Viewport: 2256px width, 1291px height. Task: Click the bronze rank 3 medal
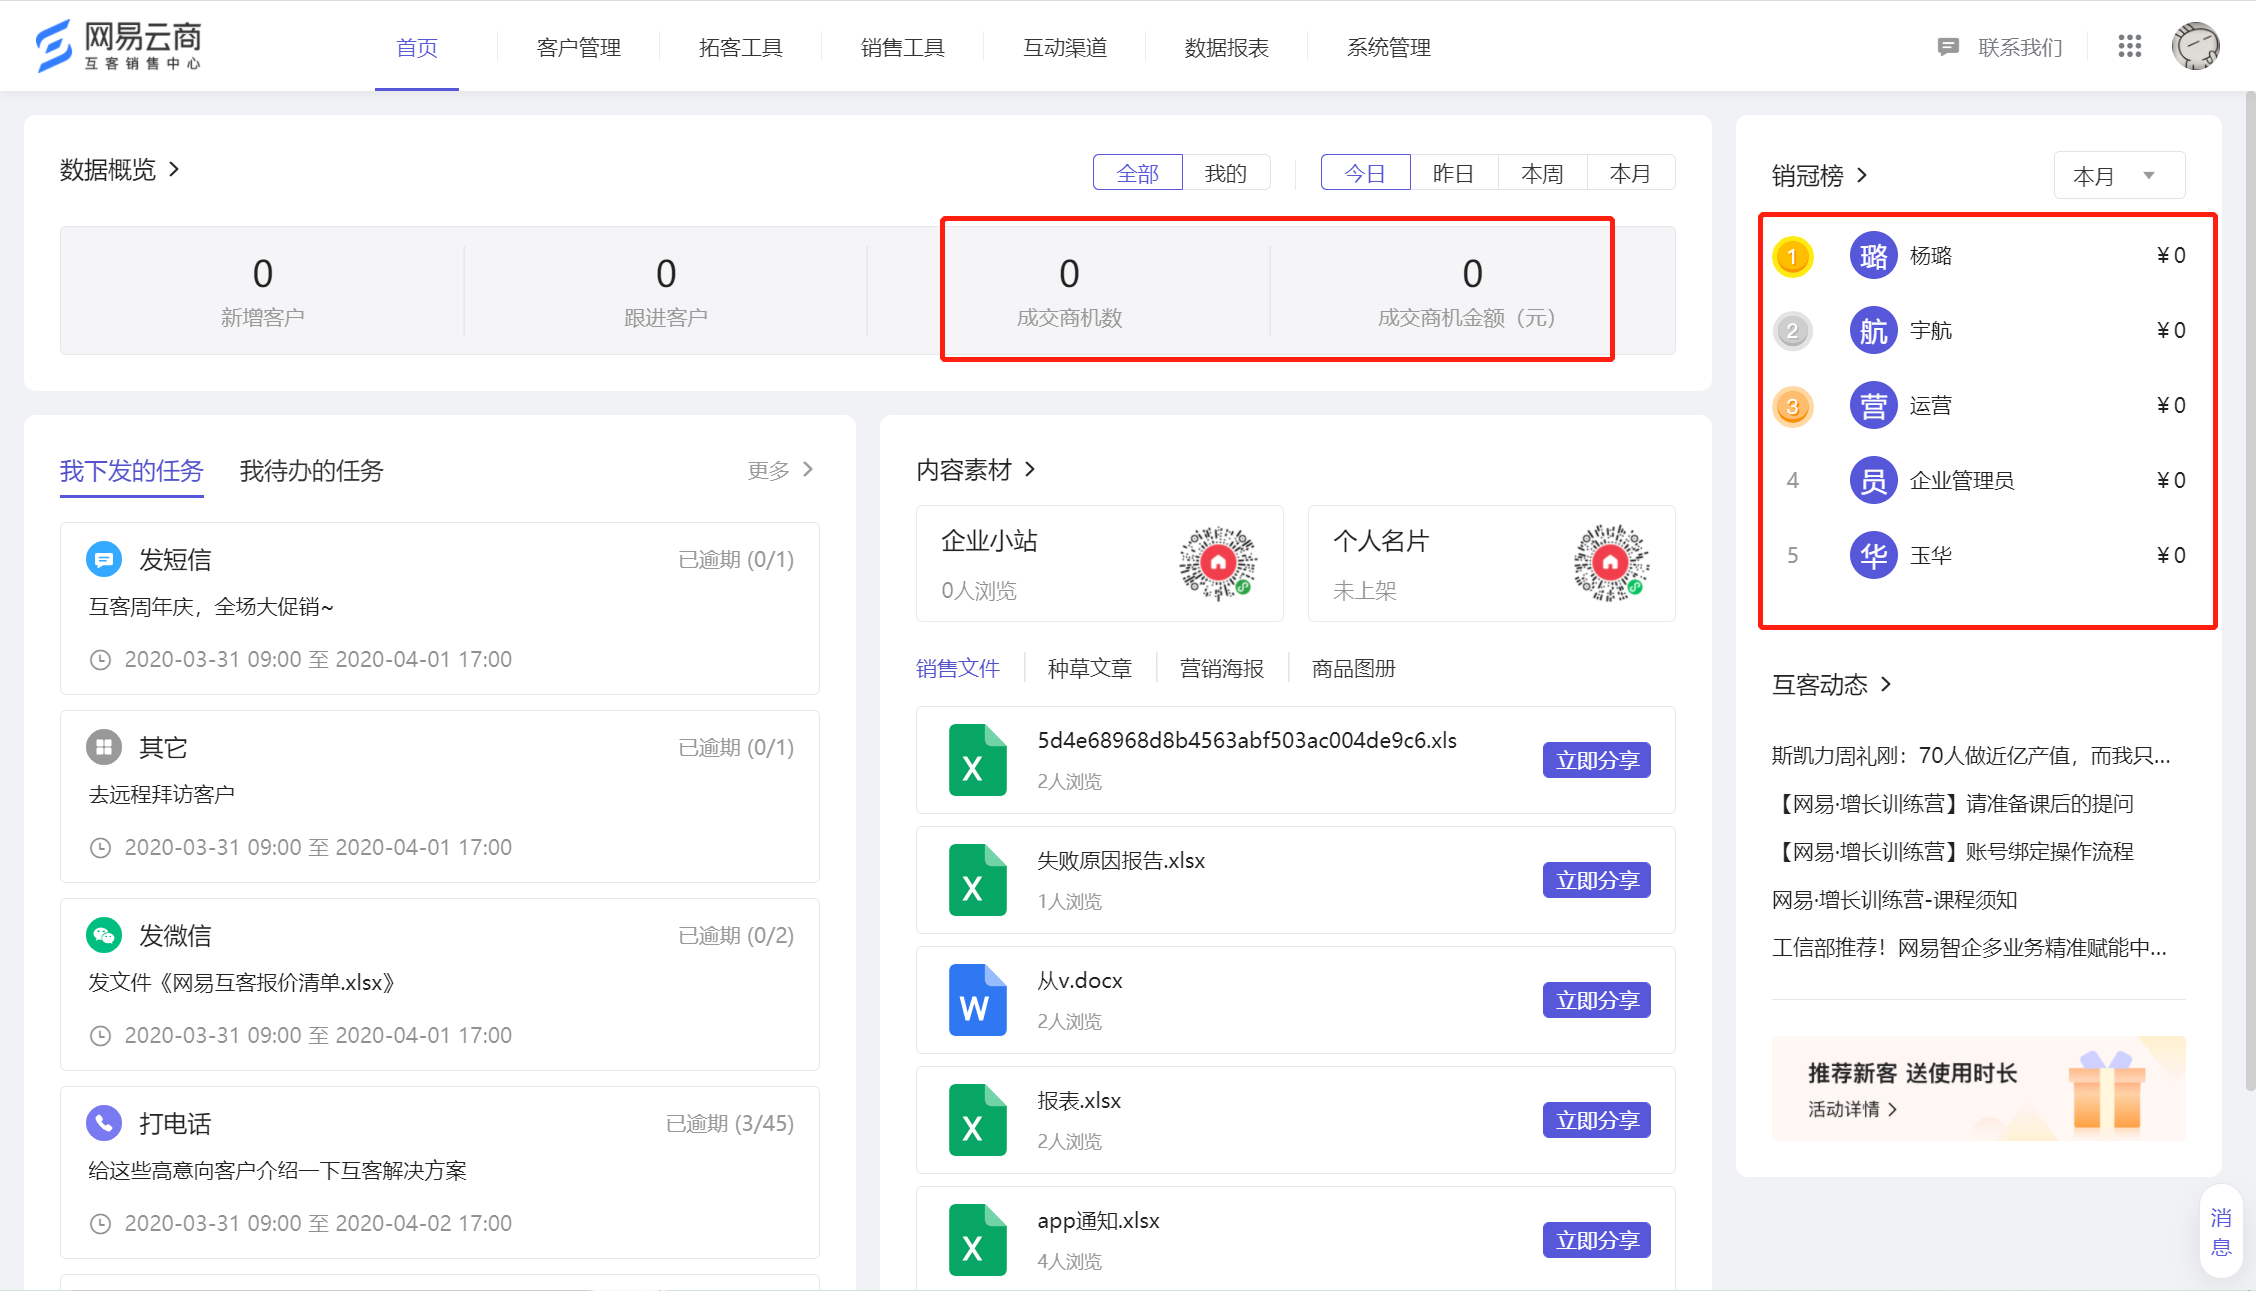click(1793, 407)
